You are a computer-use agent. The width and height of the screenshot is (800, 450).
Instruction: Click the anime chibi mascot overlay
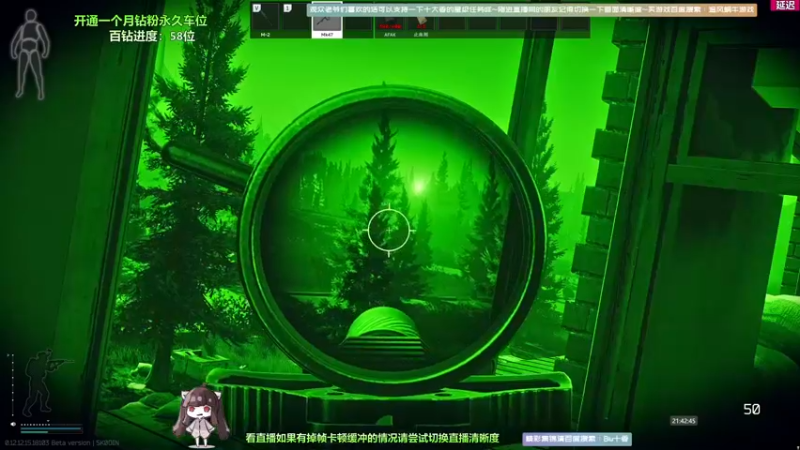click(x=200, y=417)
